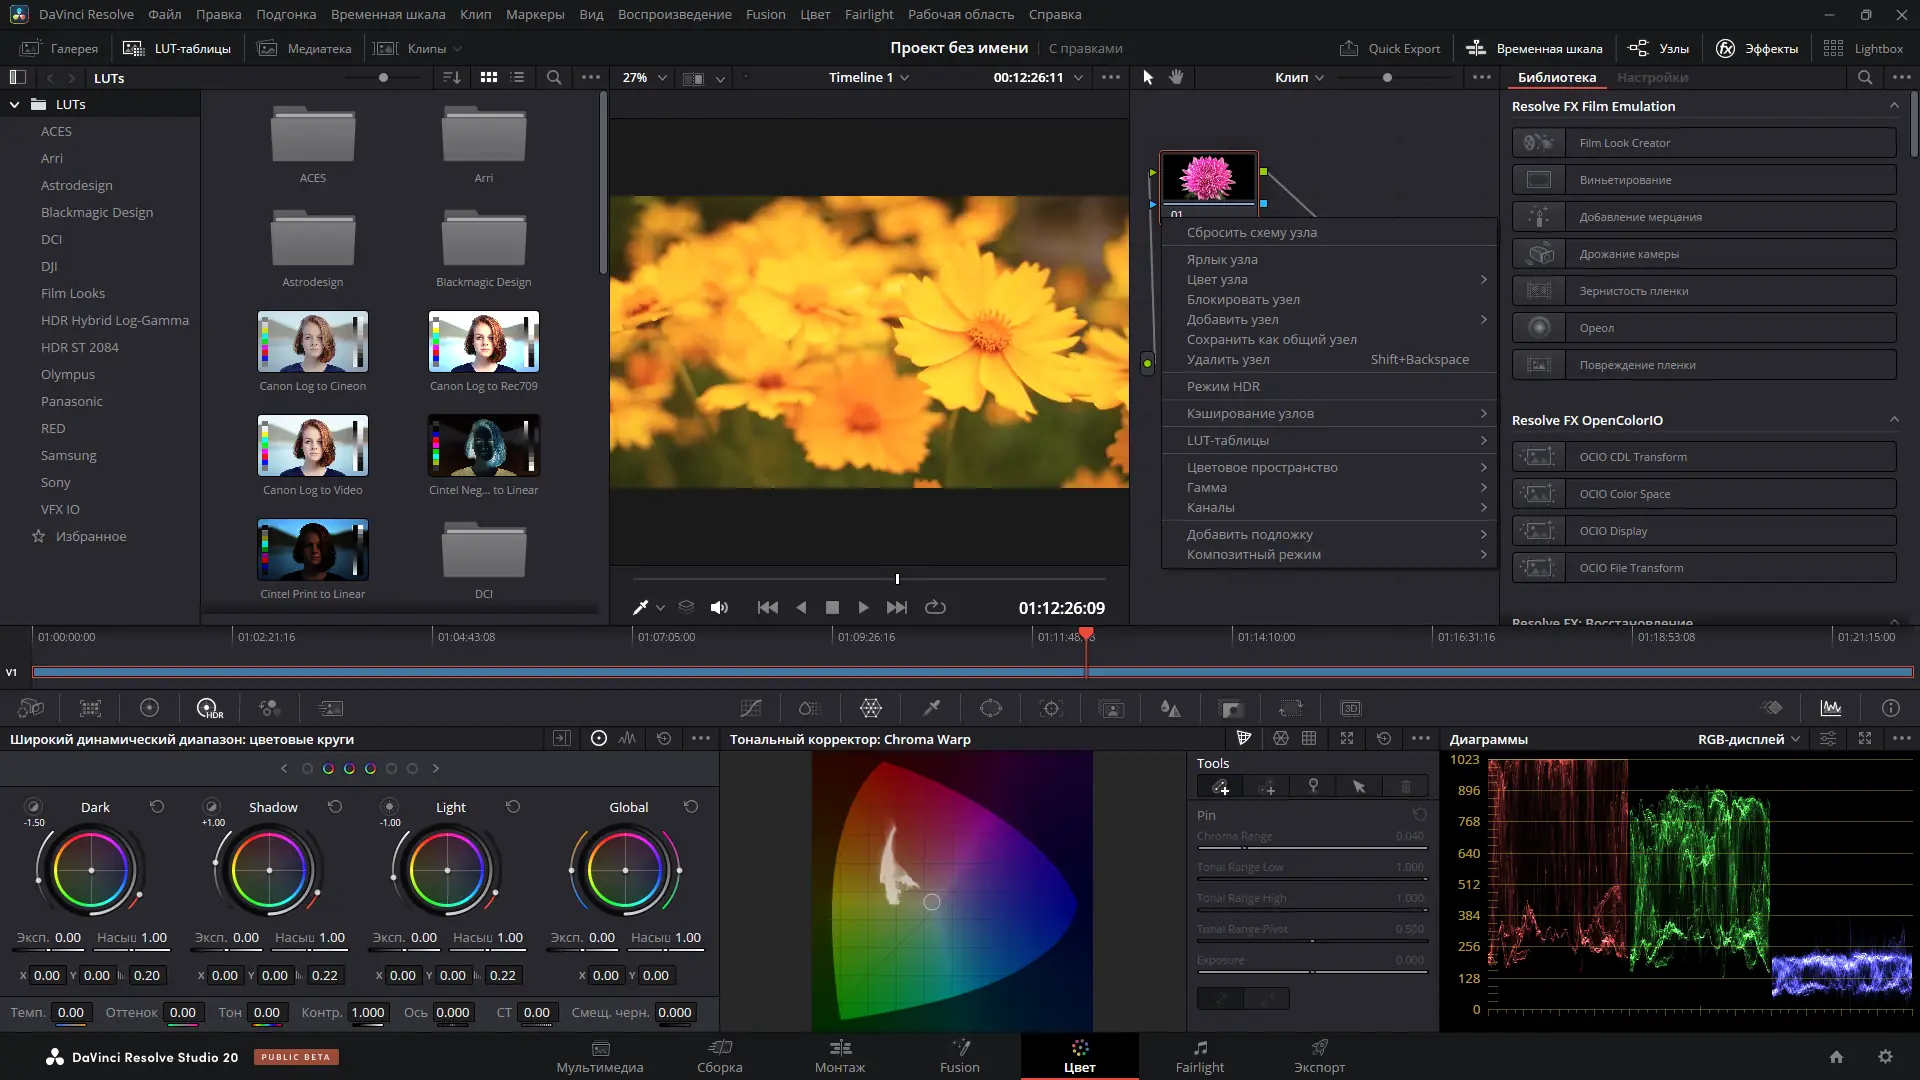Toggle loop playback in viewer
The image size is (1920, 1080).
pos(935,607)
